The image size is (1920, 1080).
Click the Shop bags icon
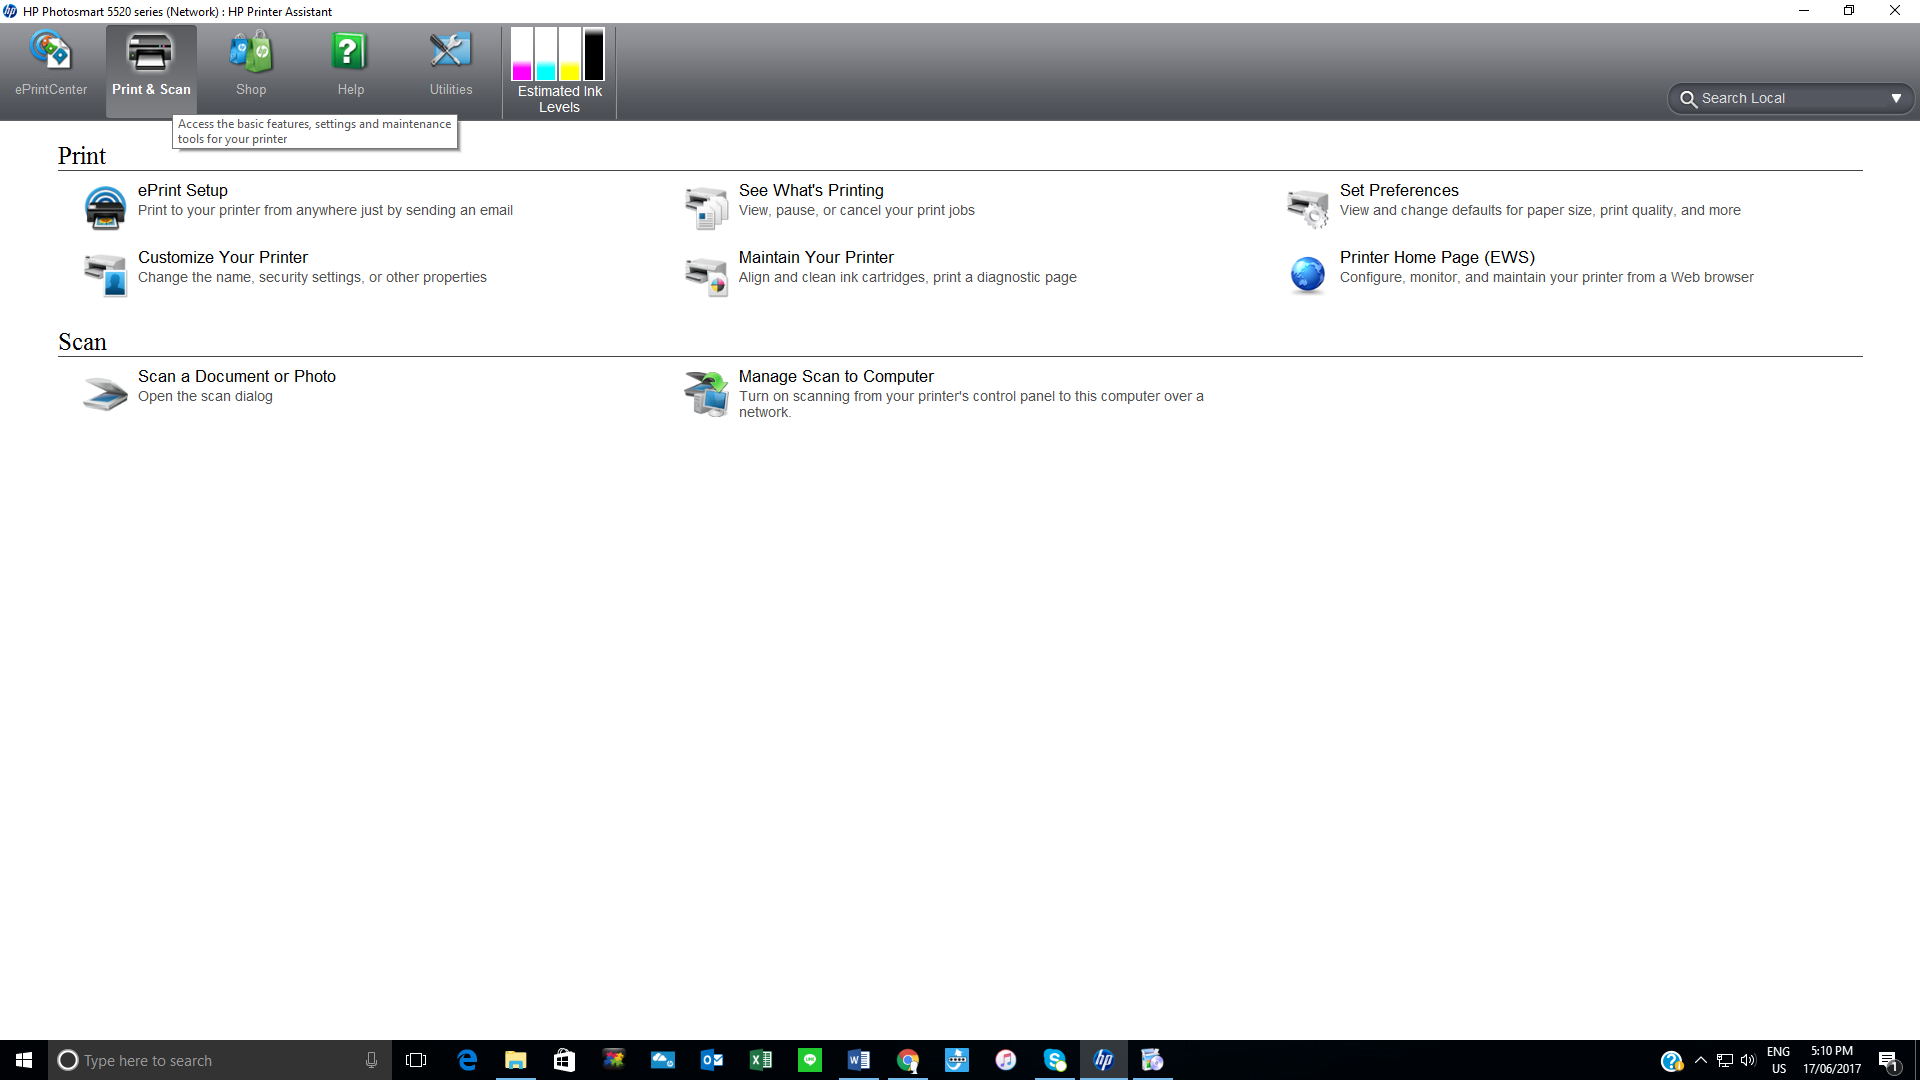(250, 52)
